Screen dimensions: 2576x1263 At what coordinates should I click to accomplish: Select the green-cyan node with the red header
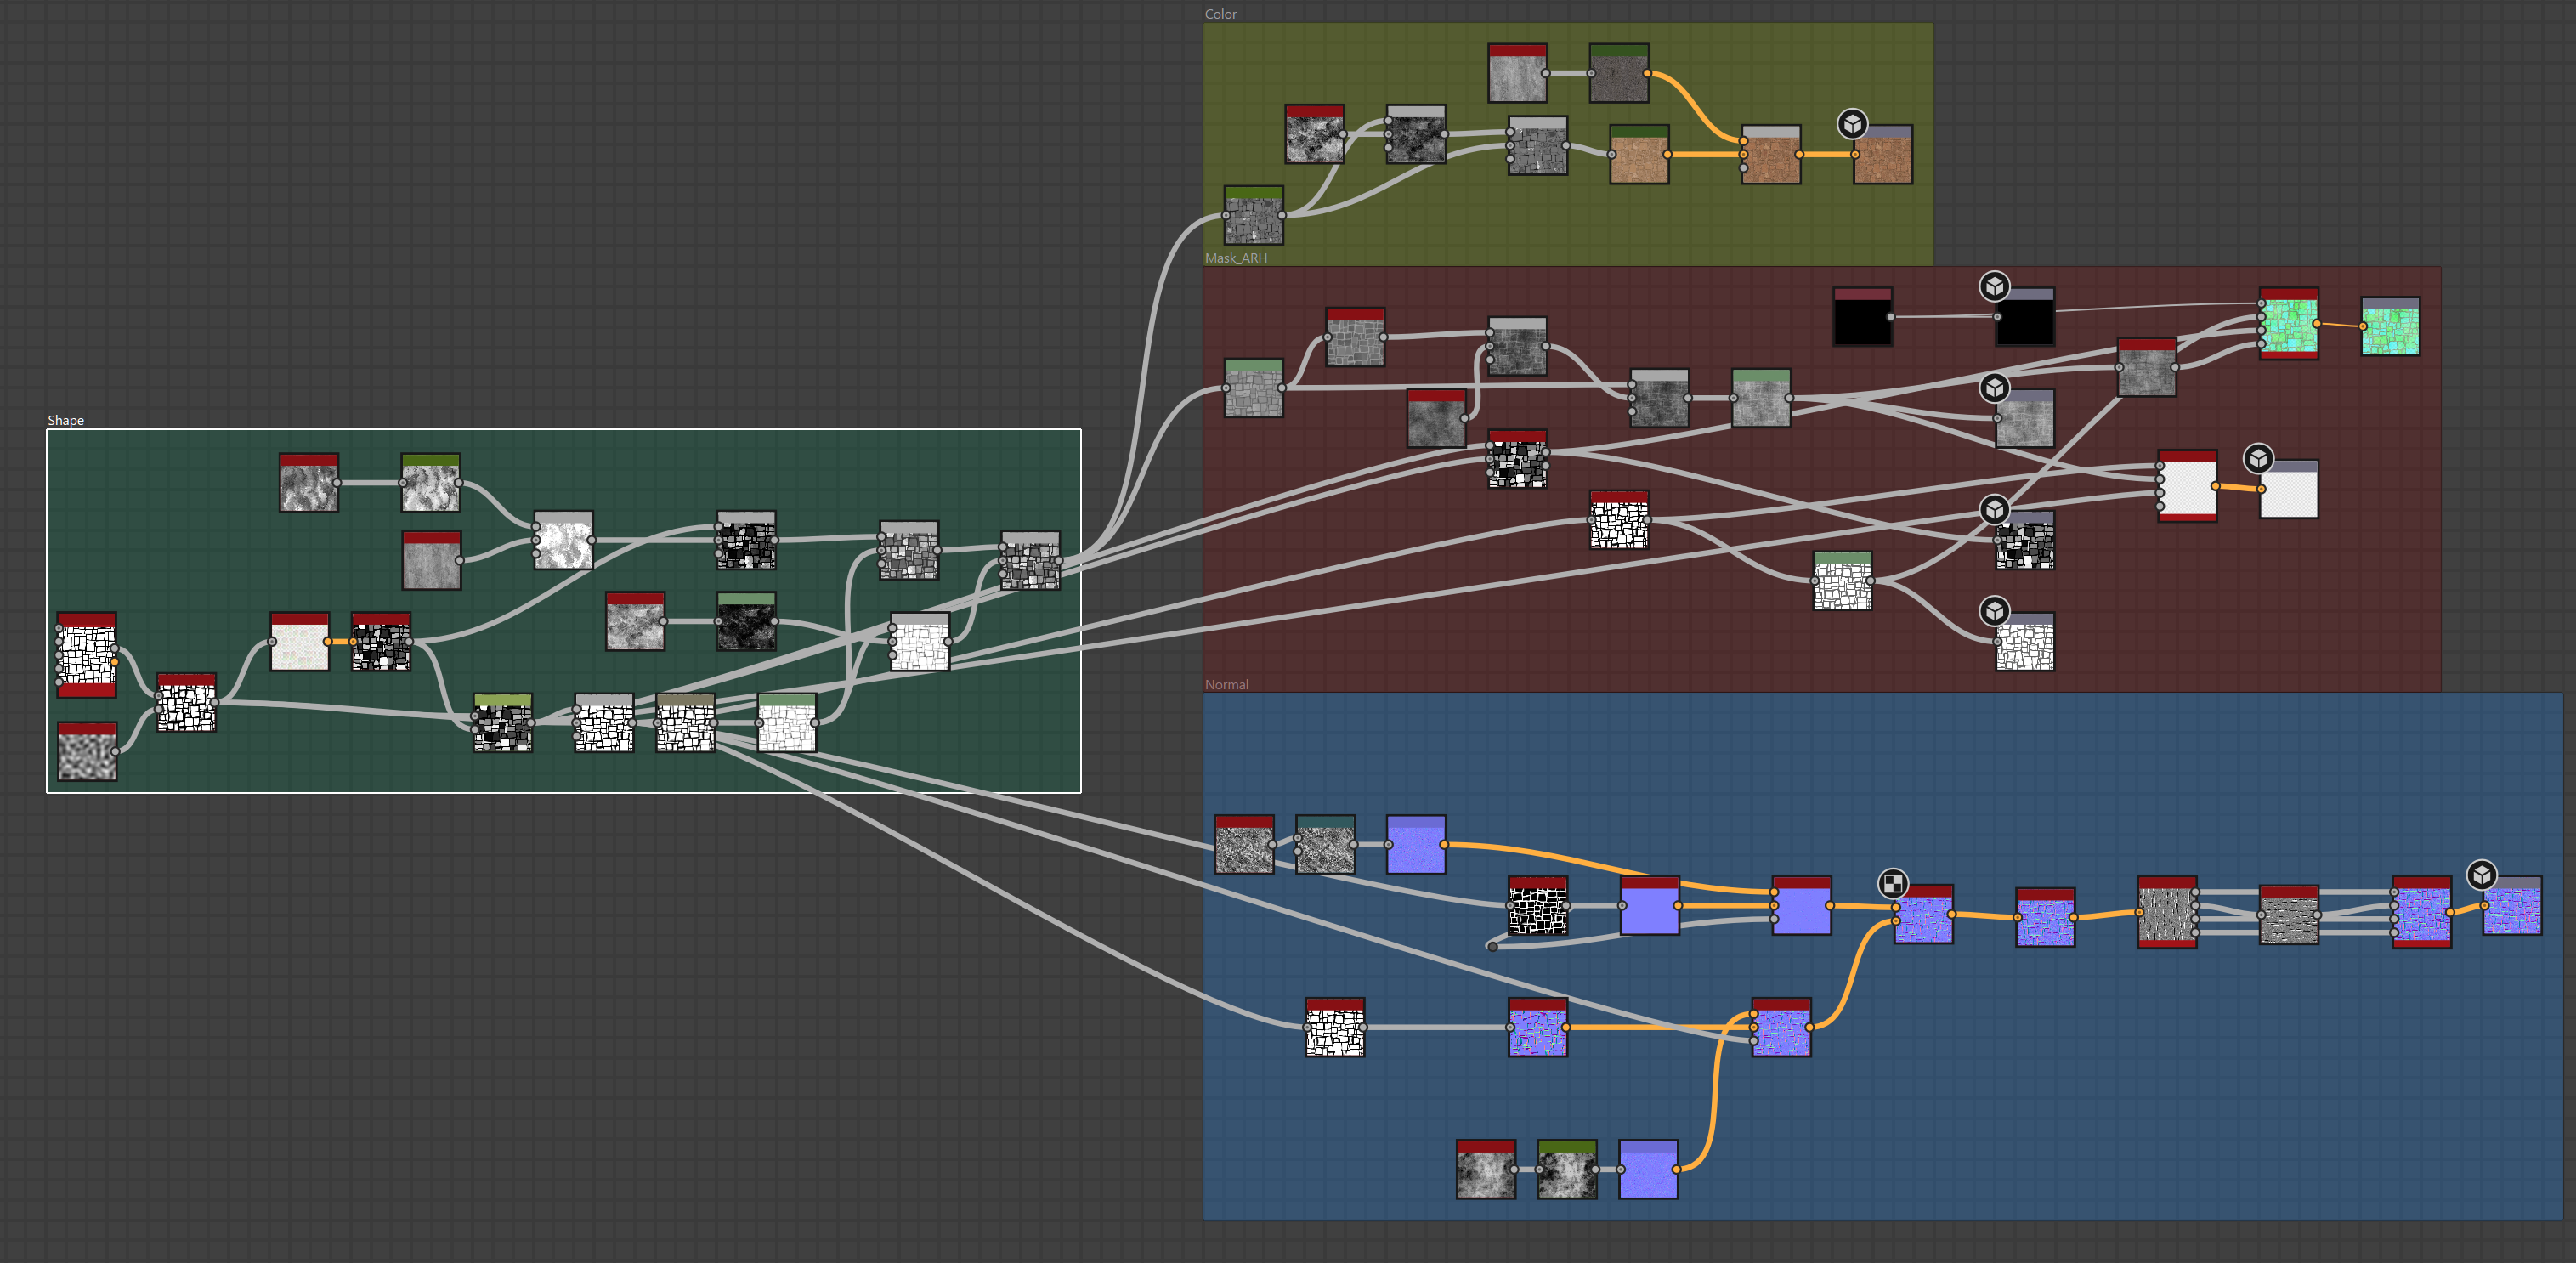[2289, 324]
